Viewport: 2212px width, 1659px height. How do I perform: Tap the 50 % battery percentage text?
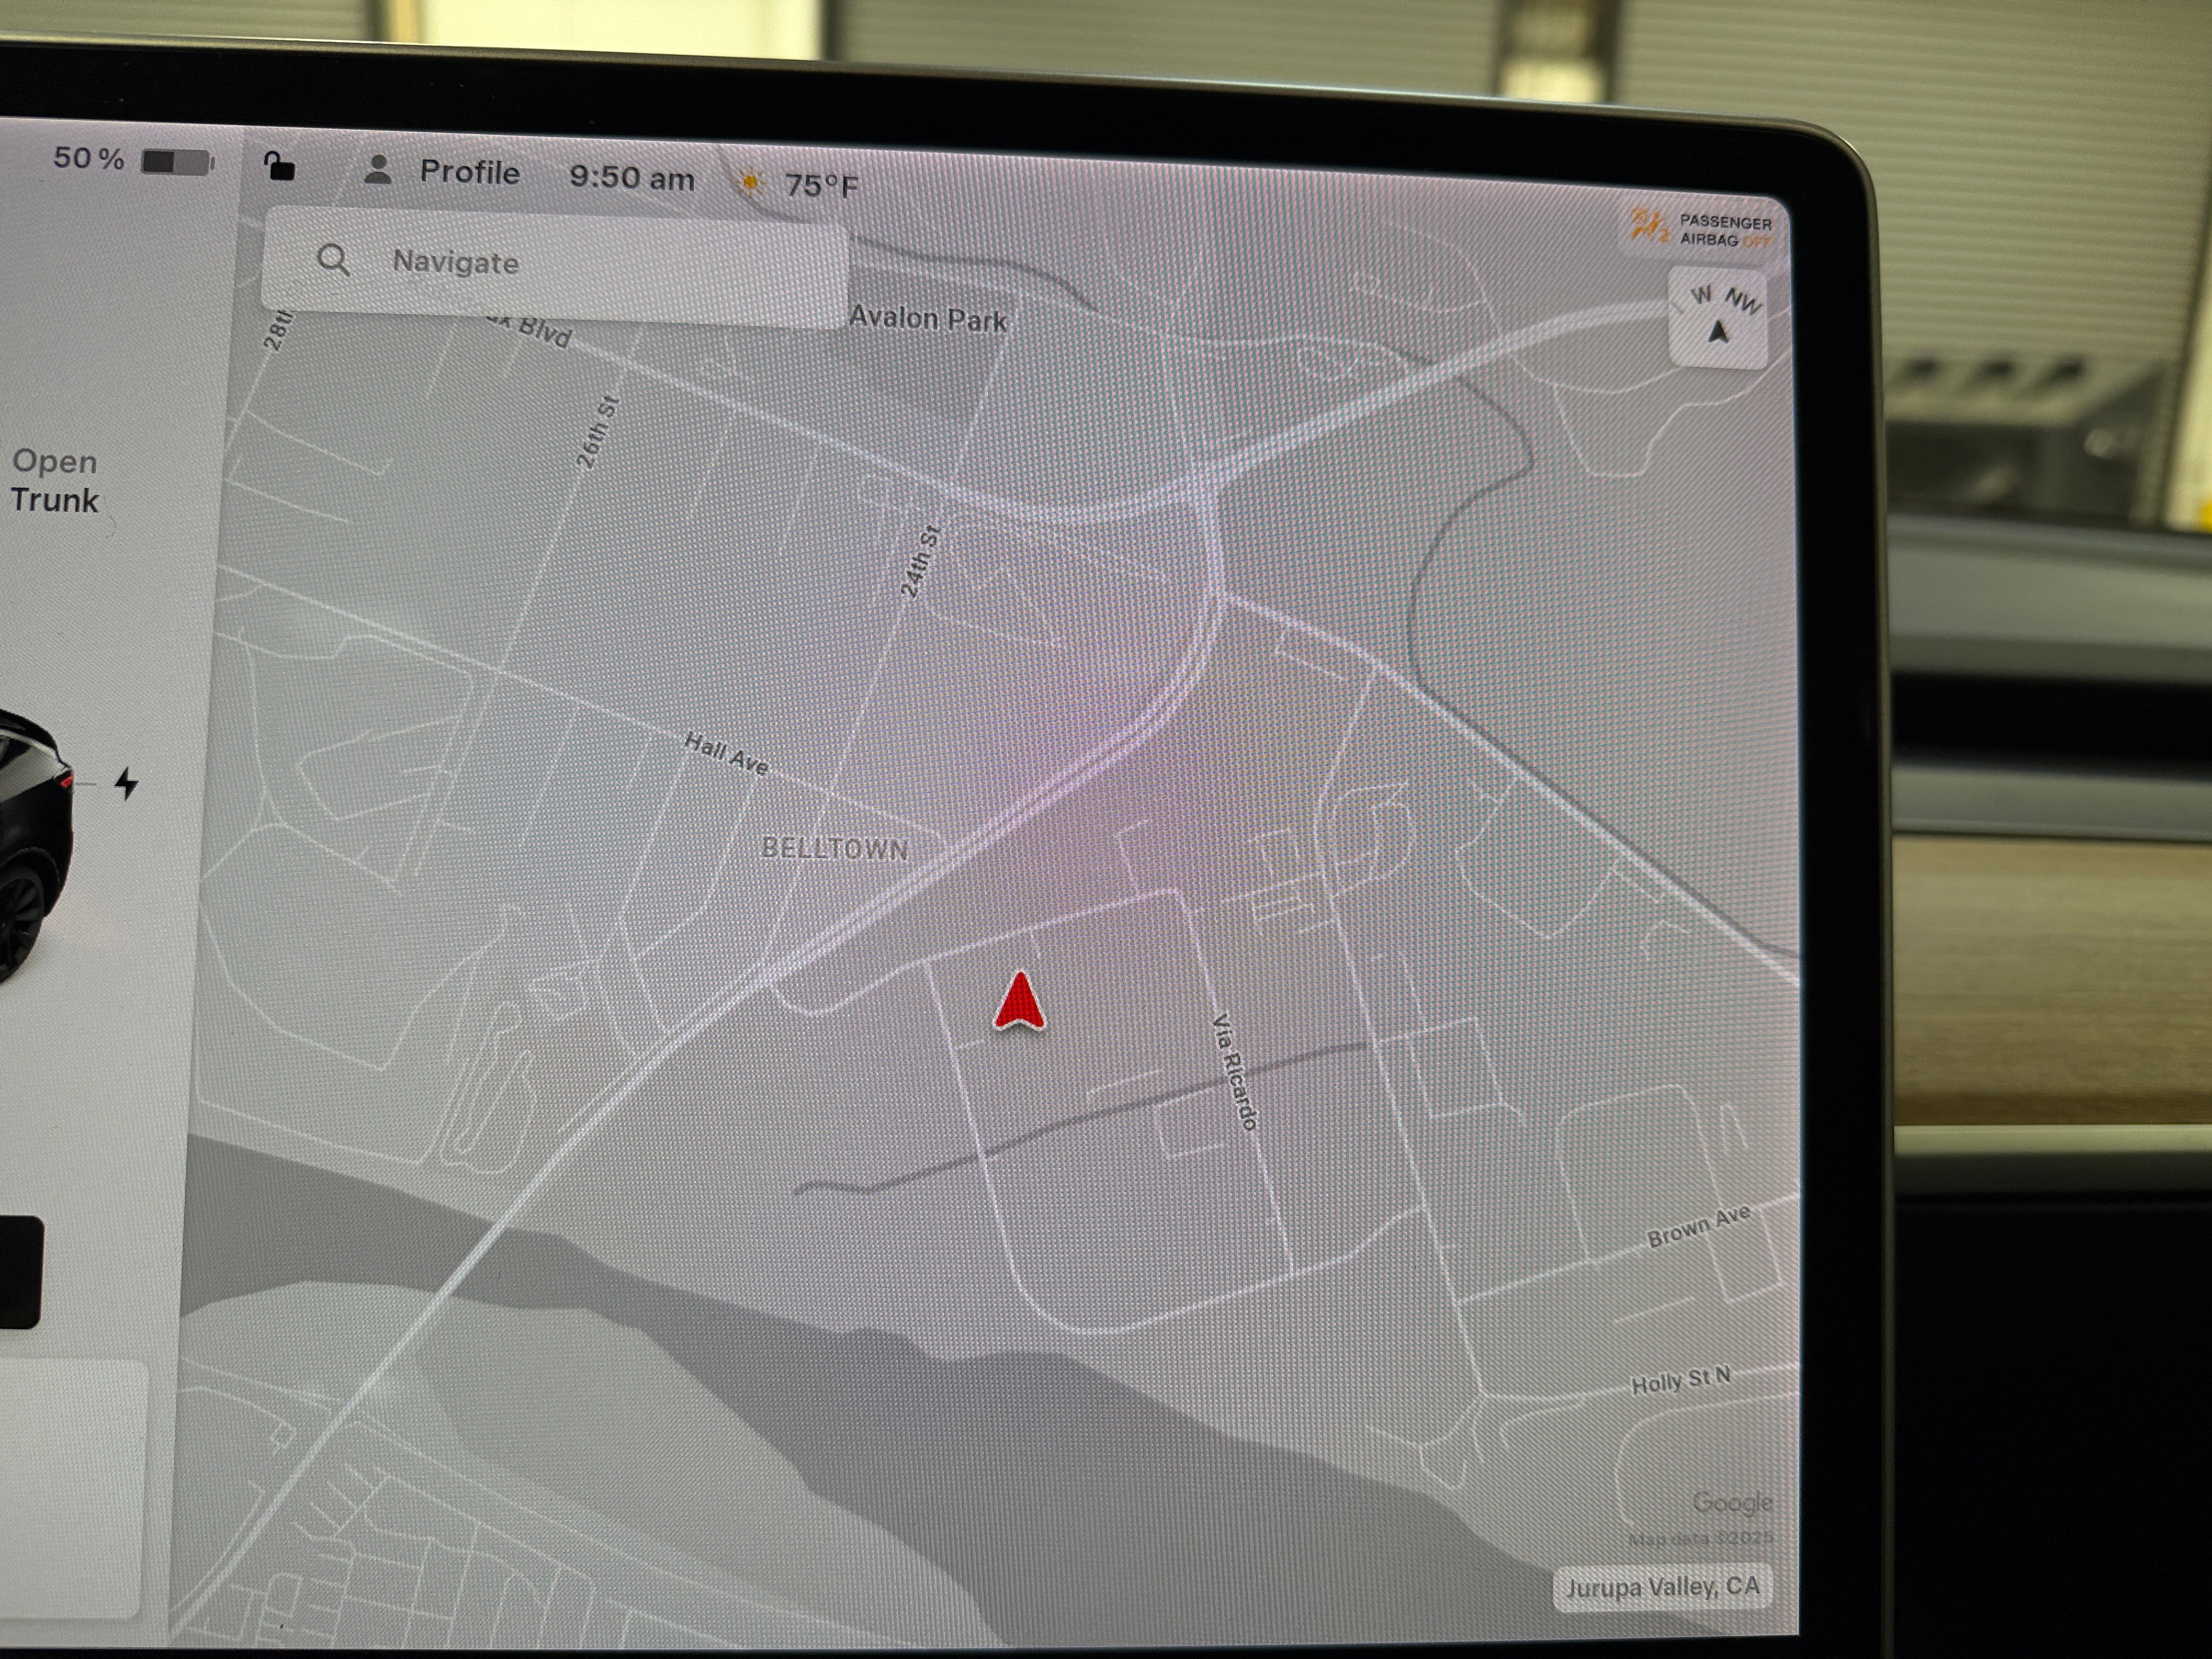click(x=89, y=158)
